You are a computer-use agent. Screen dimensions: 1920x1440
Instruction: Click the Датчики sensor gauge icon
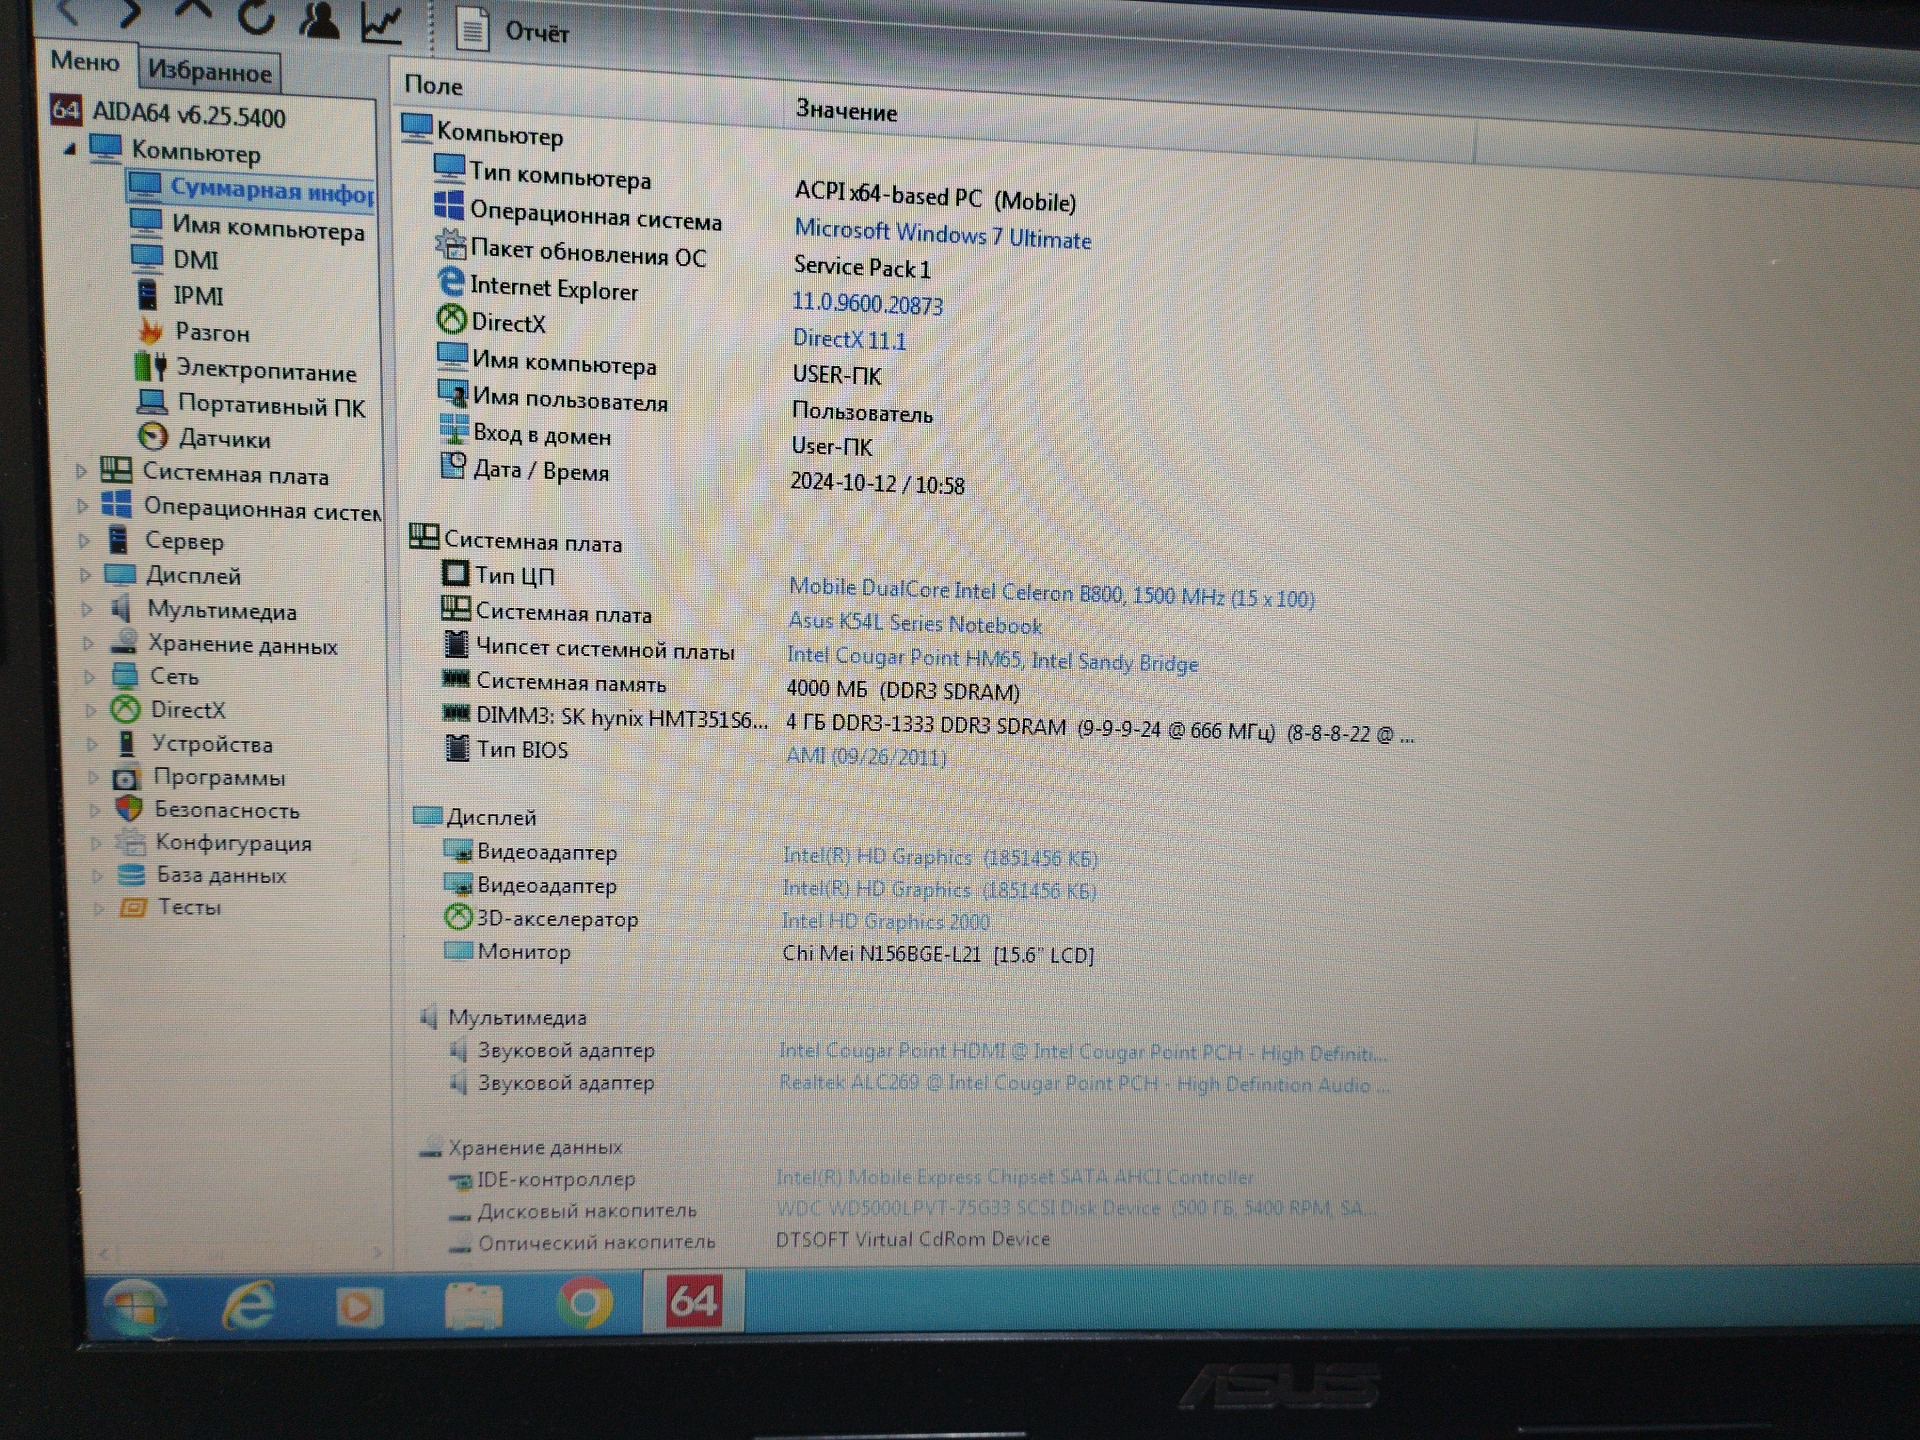[153, 437]
